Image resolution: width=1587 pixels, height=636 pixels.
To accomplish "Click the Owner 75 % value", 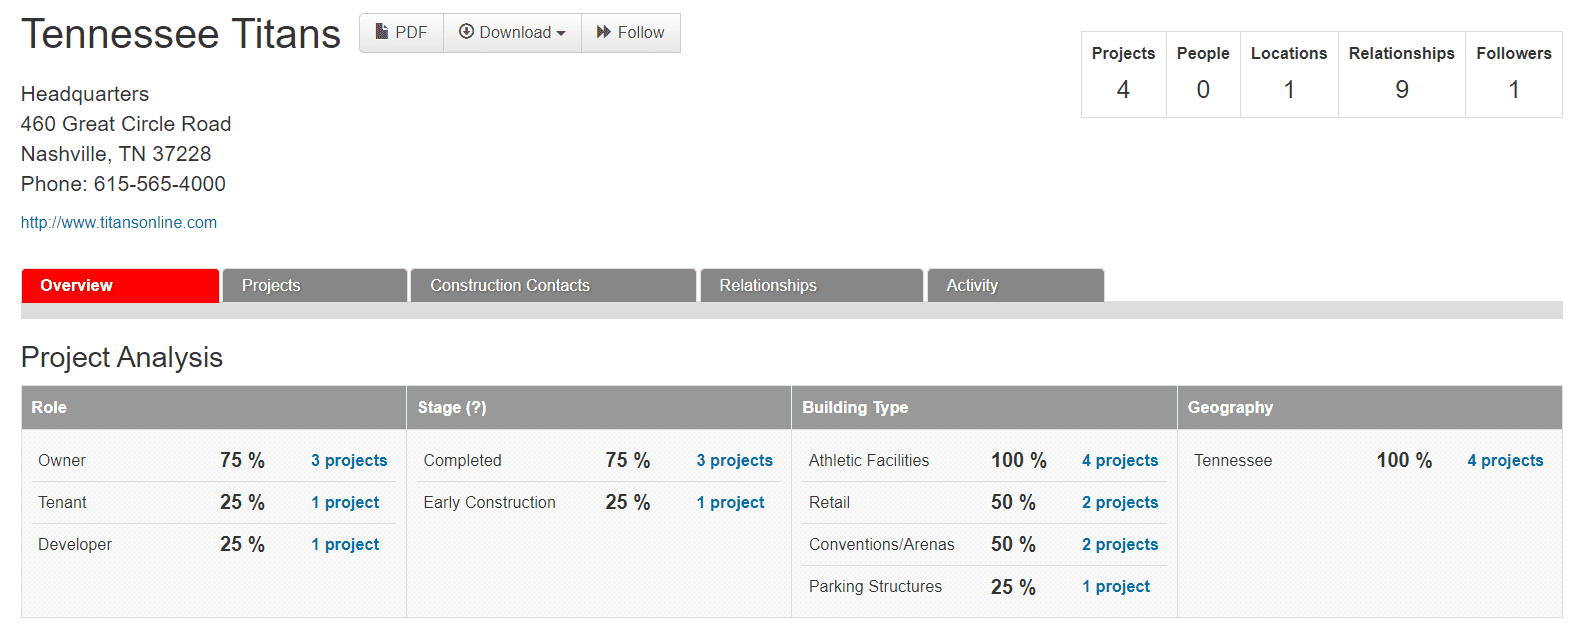I will (243, 460).
